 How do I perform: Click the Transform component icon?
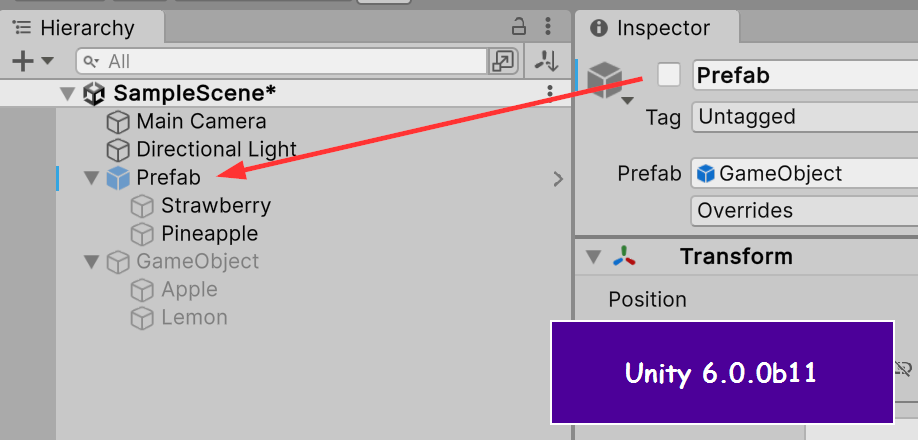(624, 257)
